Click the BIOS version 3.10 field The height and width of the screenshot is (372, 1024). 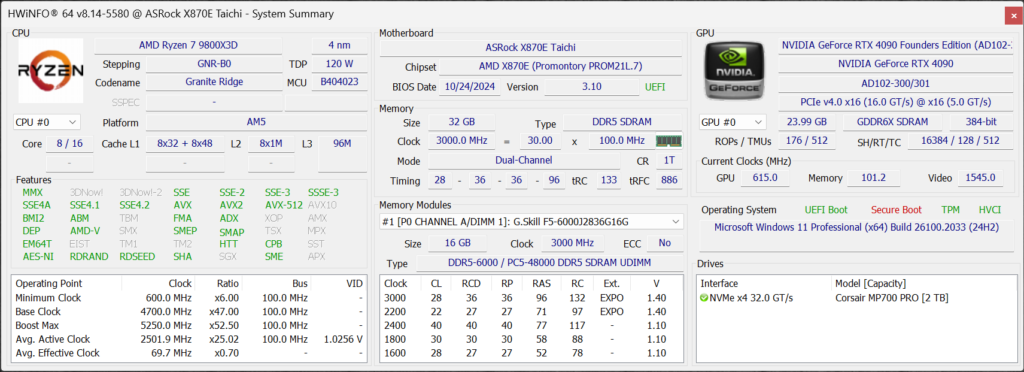(592, 87)
